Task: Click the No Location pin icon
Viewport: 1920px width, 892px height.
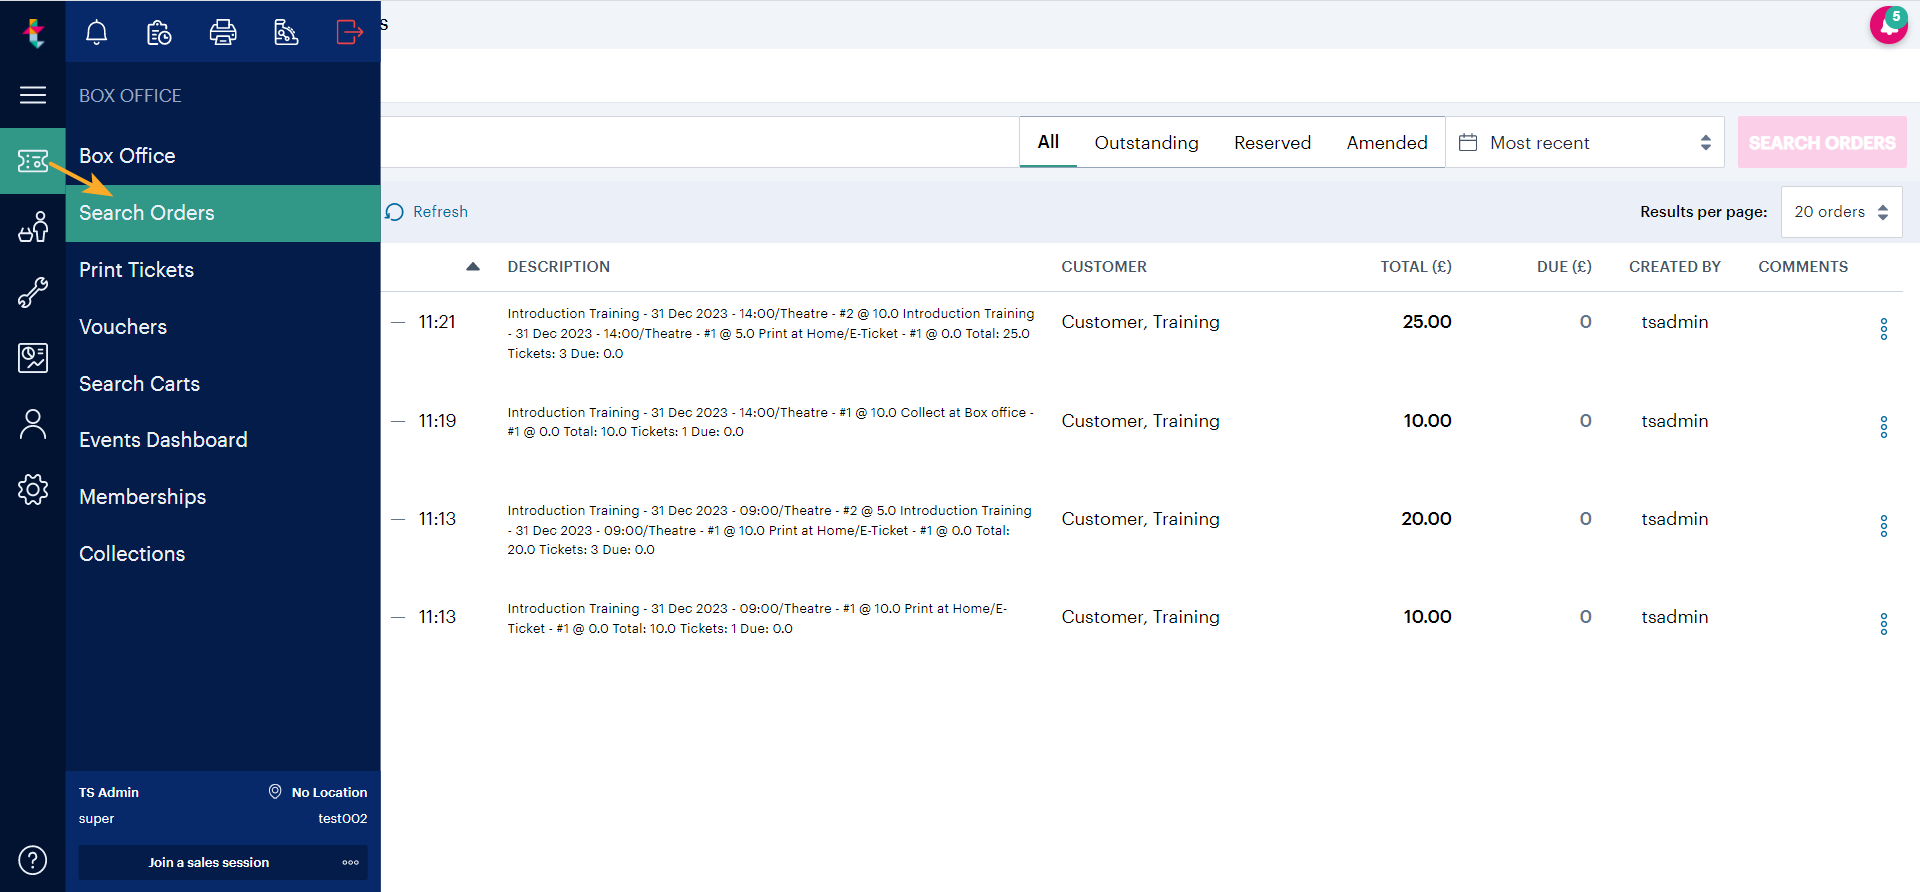Action: click(275, 791)
